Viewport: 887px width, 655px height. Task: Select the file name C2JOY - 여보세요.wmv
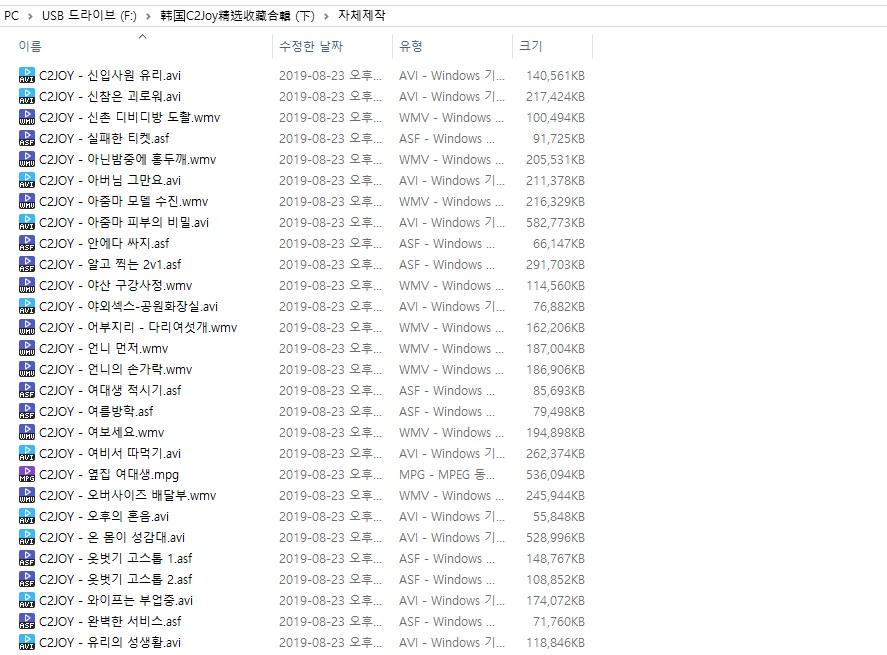coord(102,432)
